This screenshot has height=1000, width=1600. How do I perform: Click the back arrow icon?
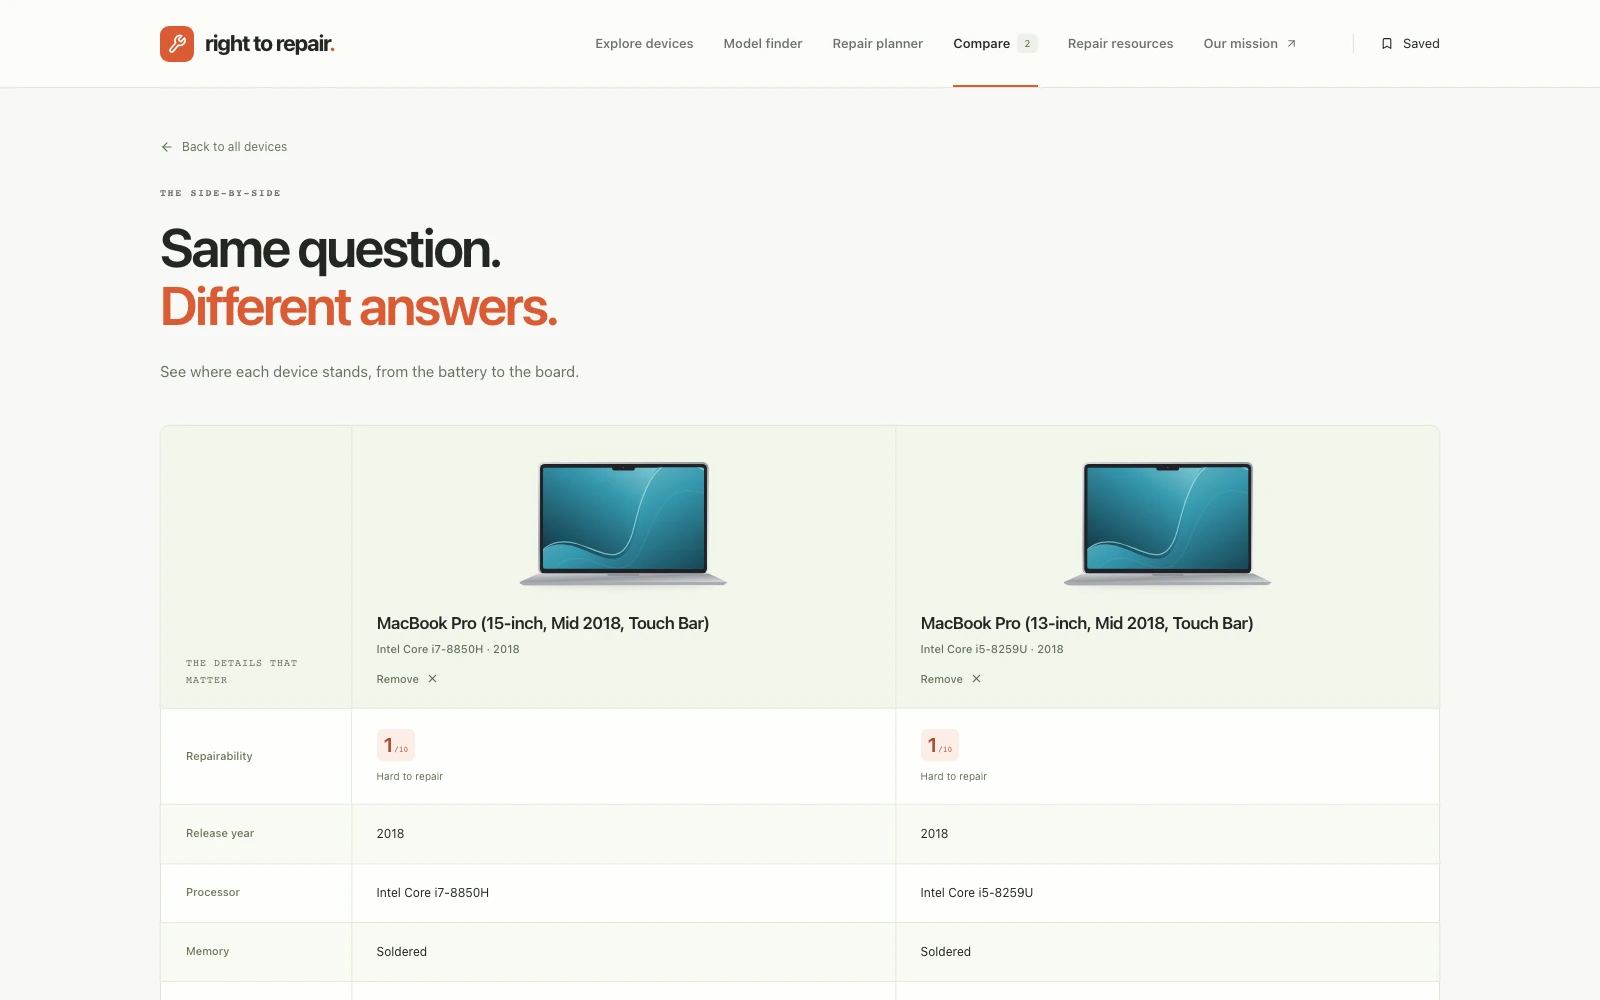pyautogui.click(x=167, y=147)
